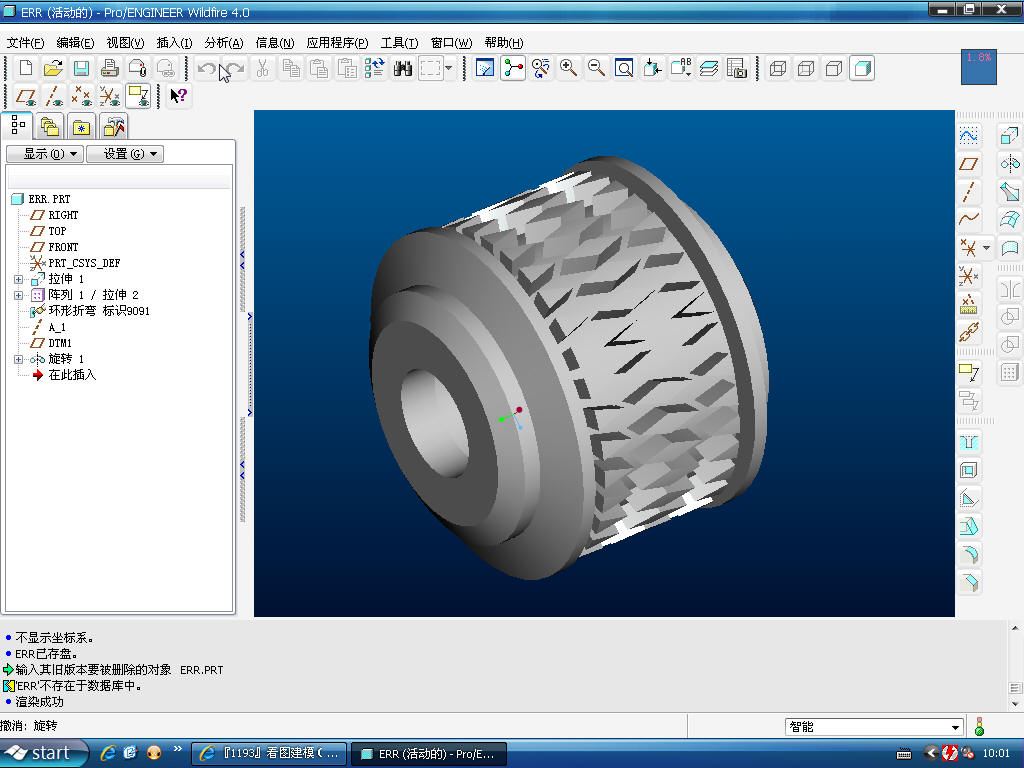Click the context help arrow-question icon
This screenshot has height=768, width=1024.
178,96
